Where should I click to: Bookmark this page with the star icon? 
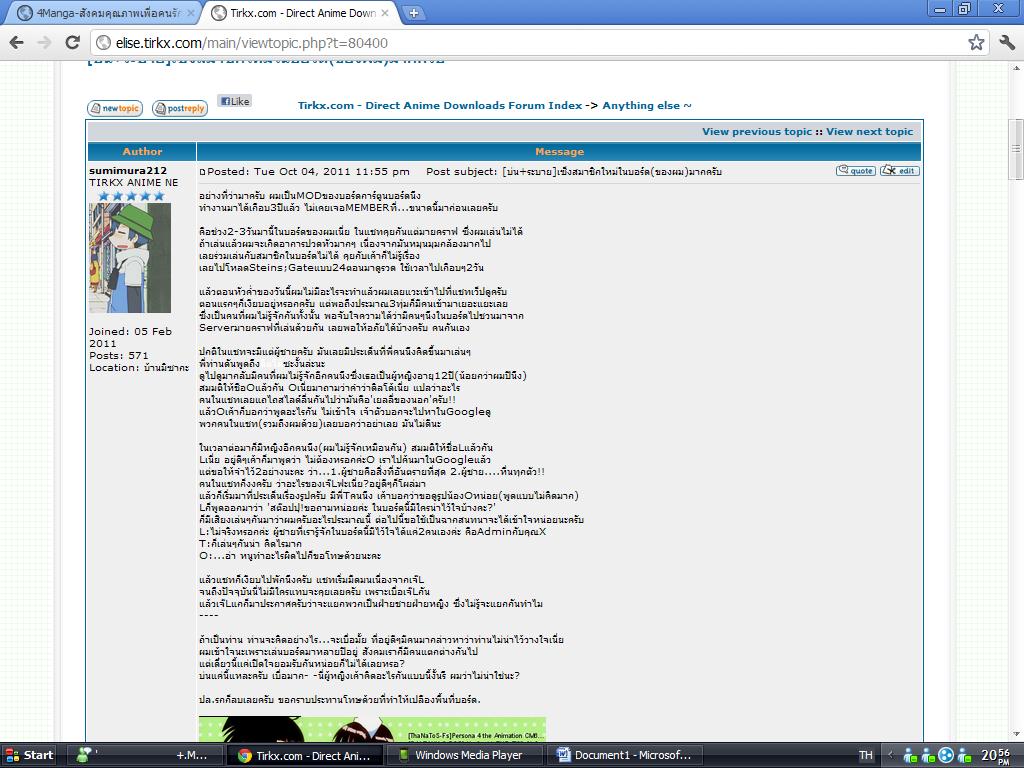click(x=976, y=43)
